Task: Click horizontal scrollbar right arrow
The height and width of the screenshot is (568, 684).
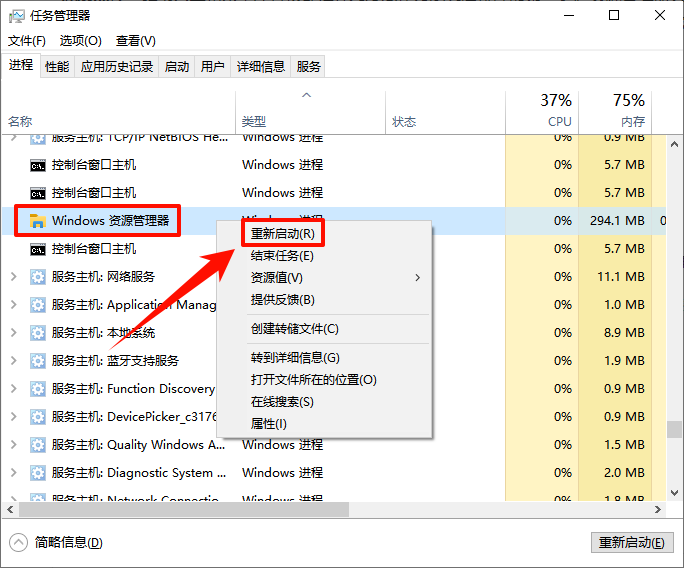Action: pyautogui.click(x=658, y=510)
